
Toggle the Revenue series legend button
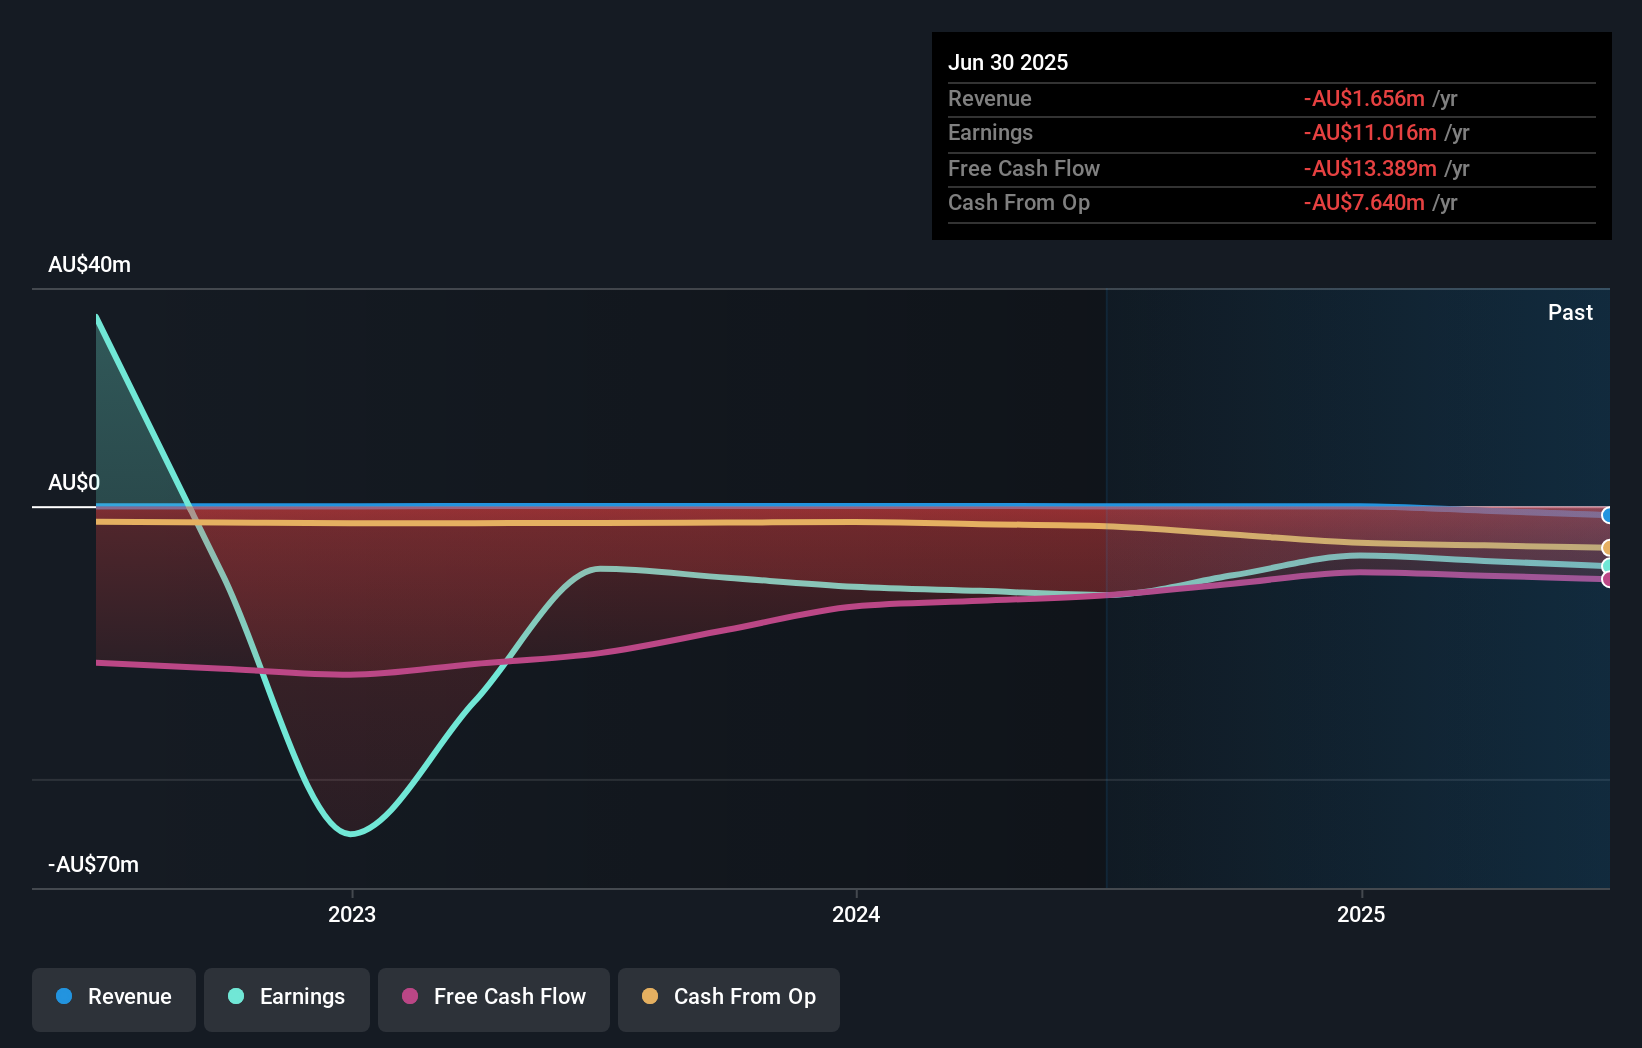tap(114, 999)
